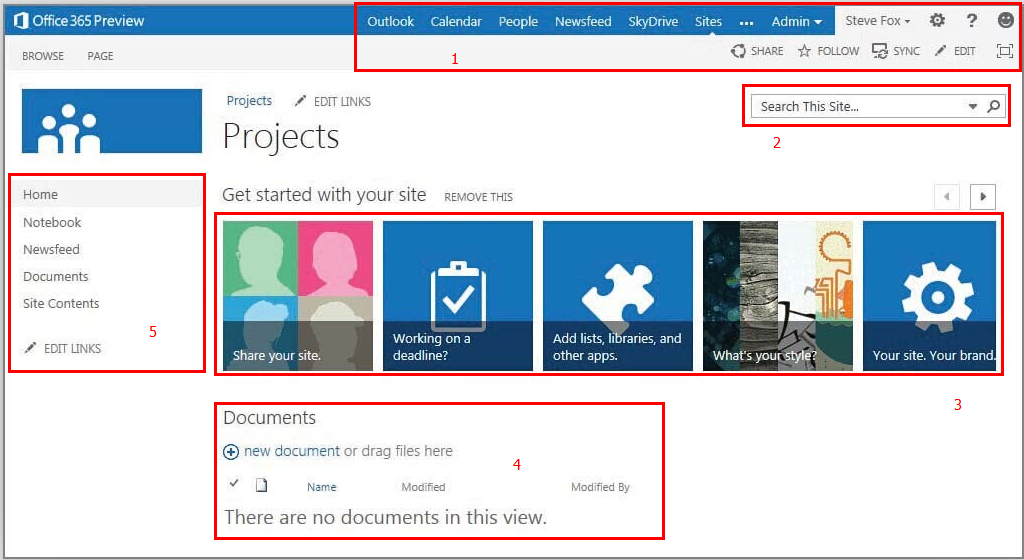Click the new document plus icon
Screen dimensions: 1024x560
(231, 452)
